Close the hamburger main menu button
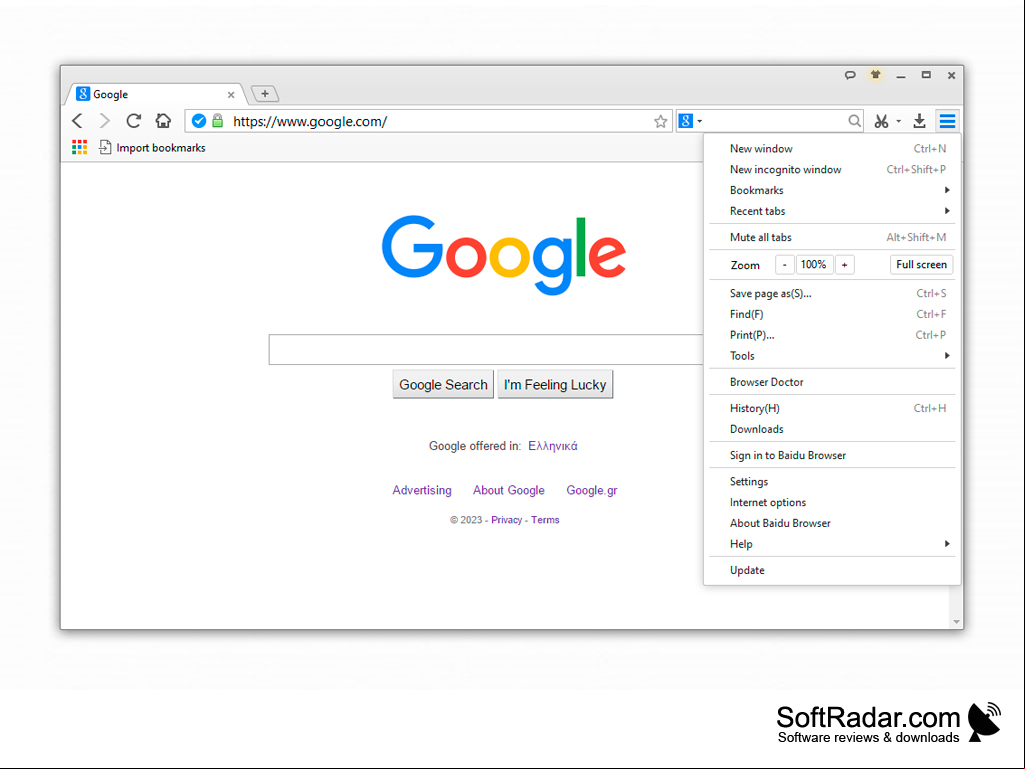Screen dimensions: 1025x769 [947, 121]
